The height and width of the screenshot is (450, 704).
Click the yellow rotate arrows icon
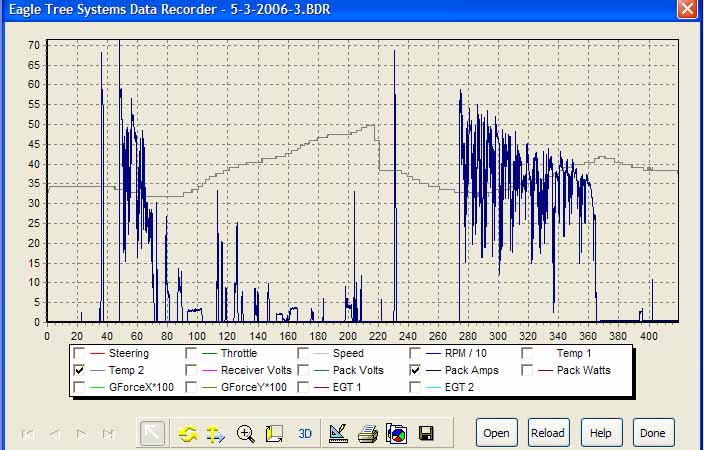(x=187, y=434)
